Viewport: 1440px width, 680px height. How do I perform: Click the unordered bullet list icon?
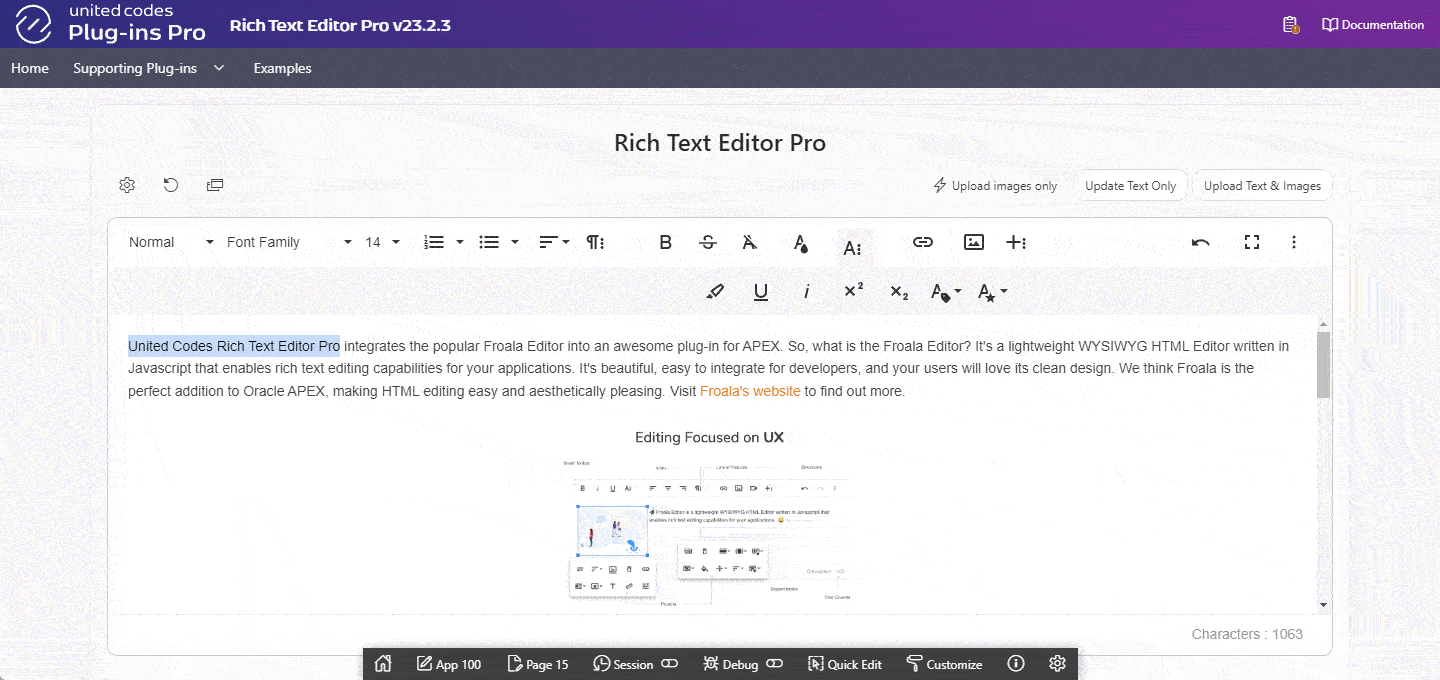[x=489, y=242]
